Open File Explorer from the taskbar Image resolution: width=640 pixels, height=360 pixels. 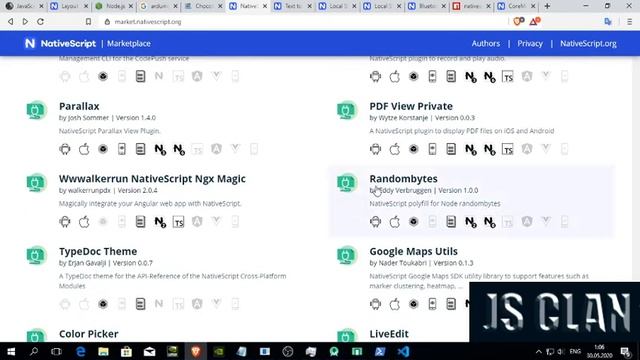click(x=103, y=351)
